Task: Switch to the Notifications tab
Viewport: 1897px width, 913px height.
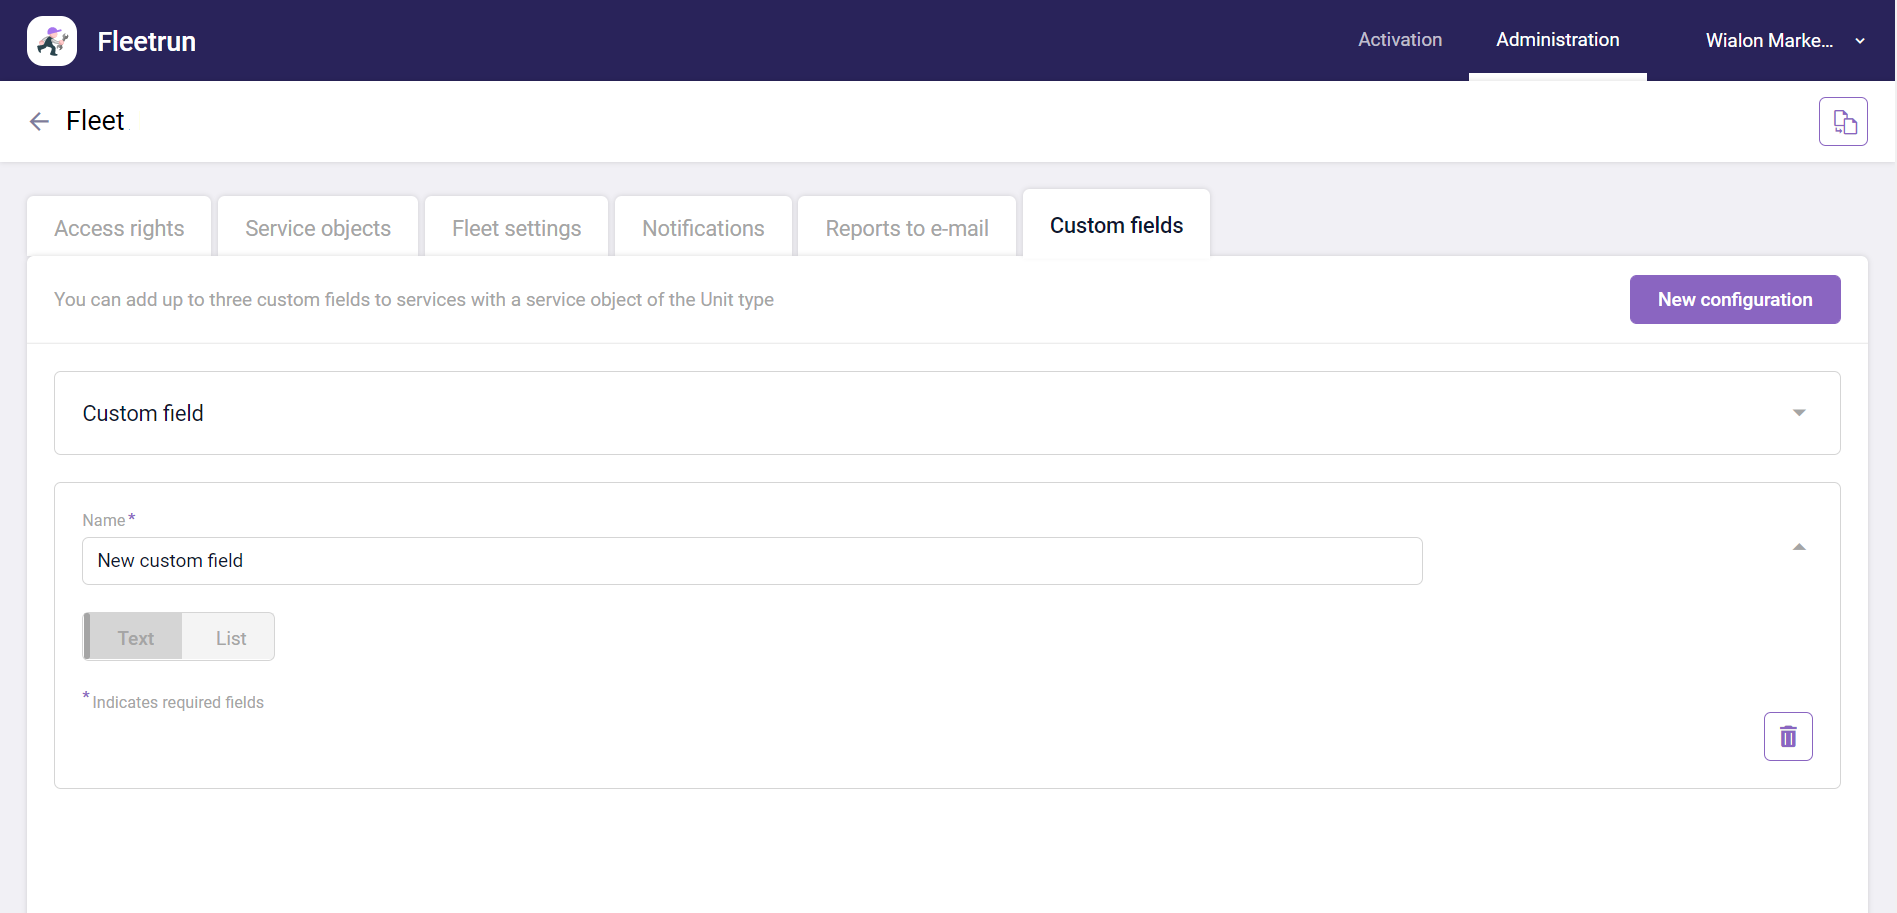Action: 703,228
